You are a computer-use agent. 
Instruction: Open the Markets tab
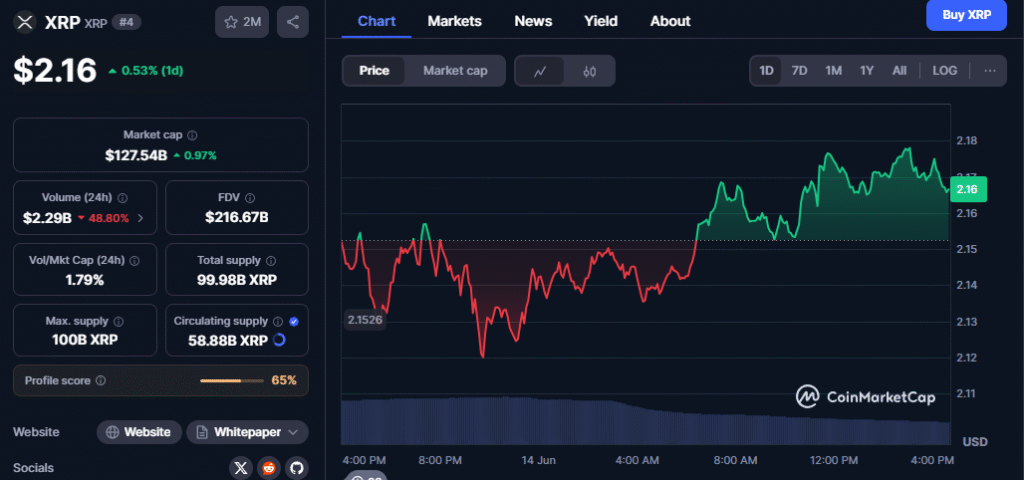point(455,21)
